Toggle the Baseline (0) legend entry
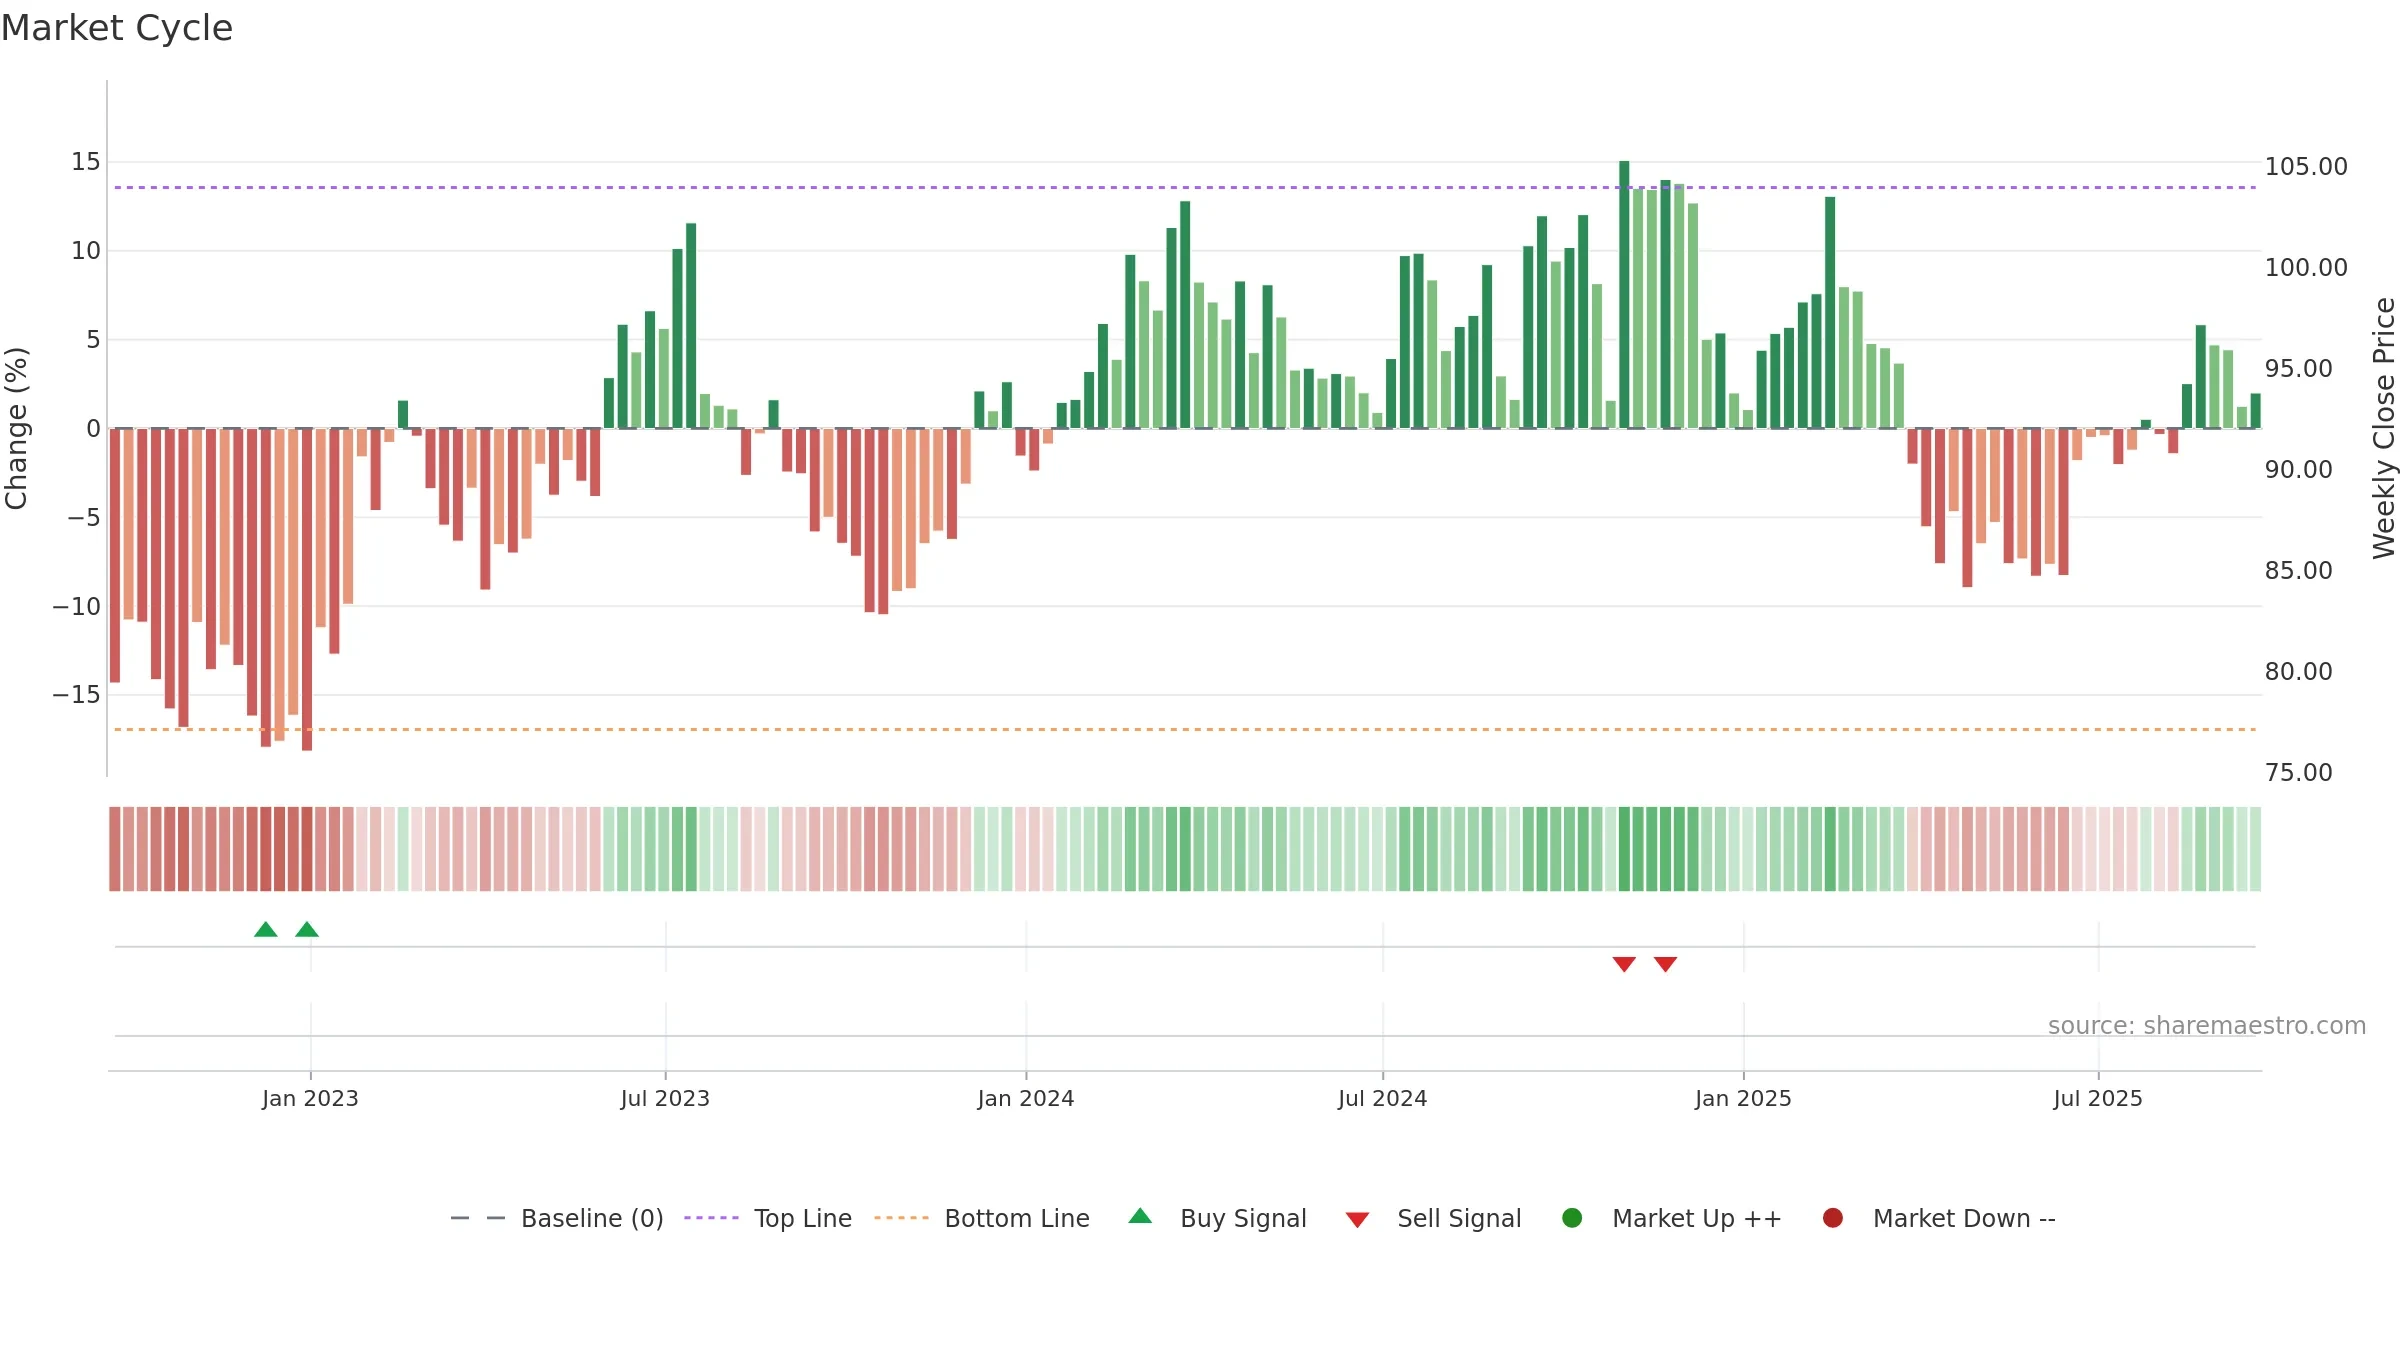Viewport: 2400px width, 1350px height. (557, 1218)
